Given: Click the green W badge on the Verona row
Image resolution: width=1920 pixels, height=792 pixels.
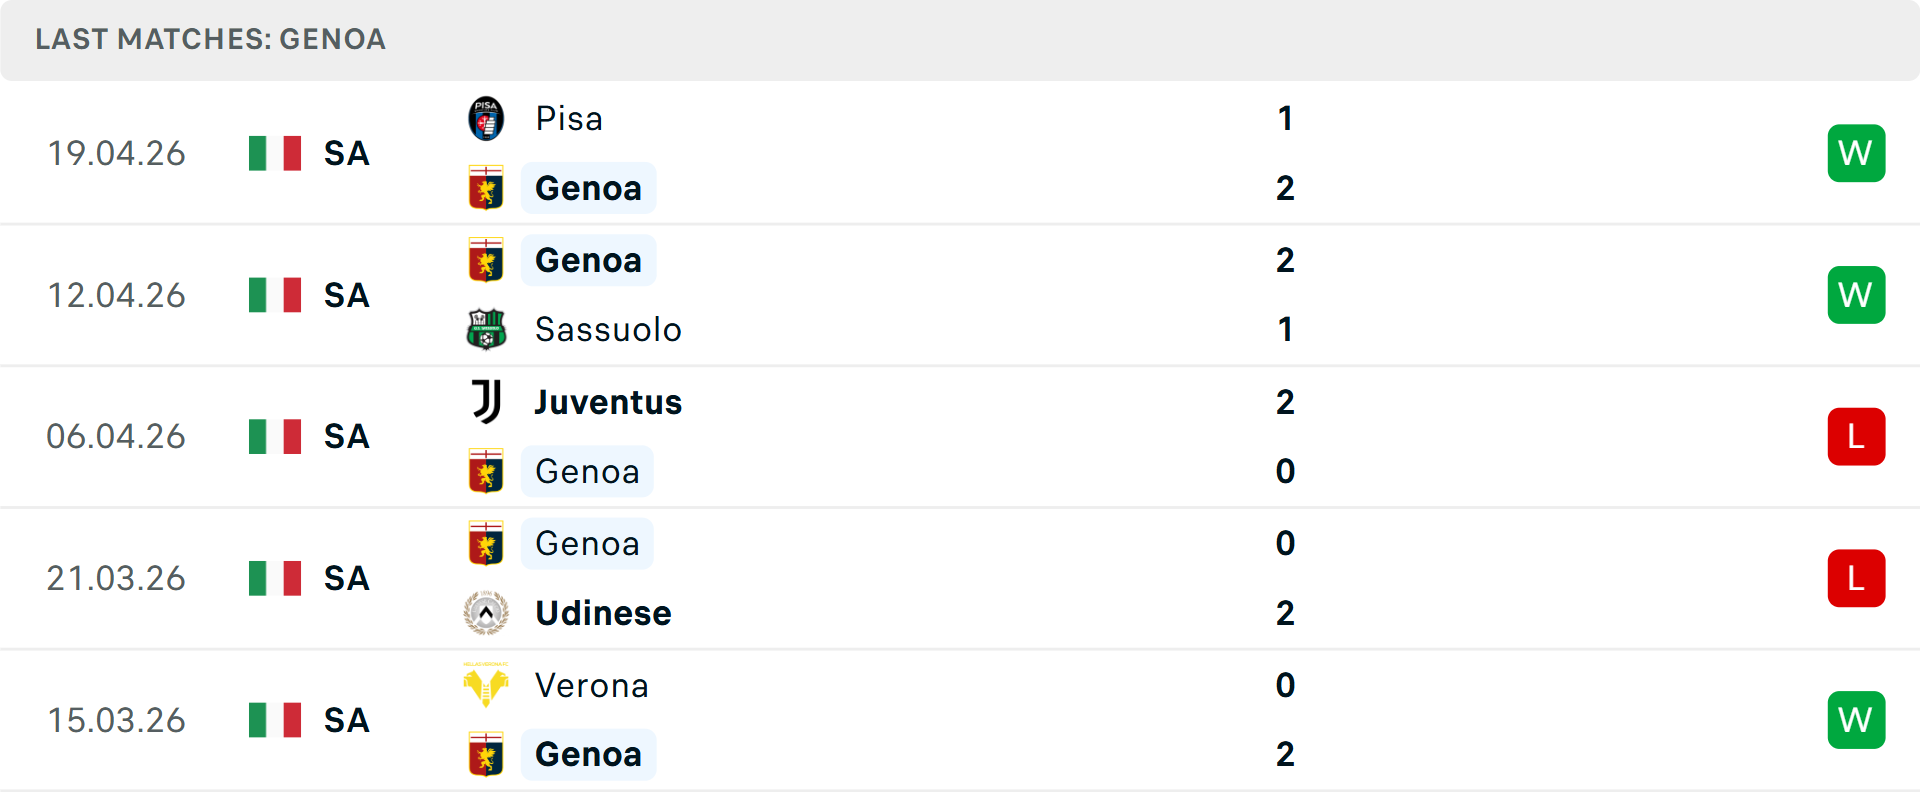Looking at the screenshot, I should [1856, 719].
